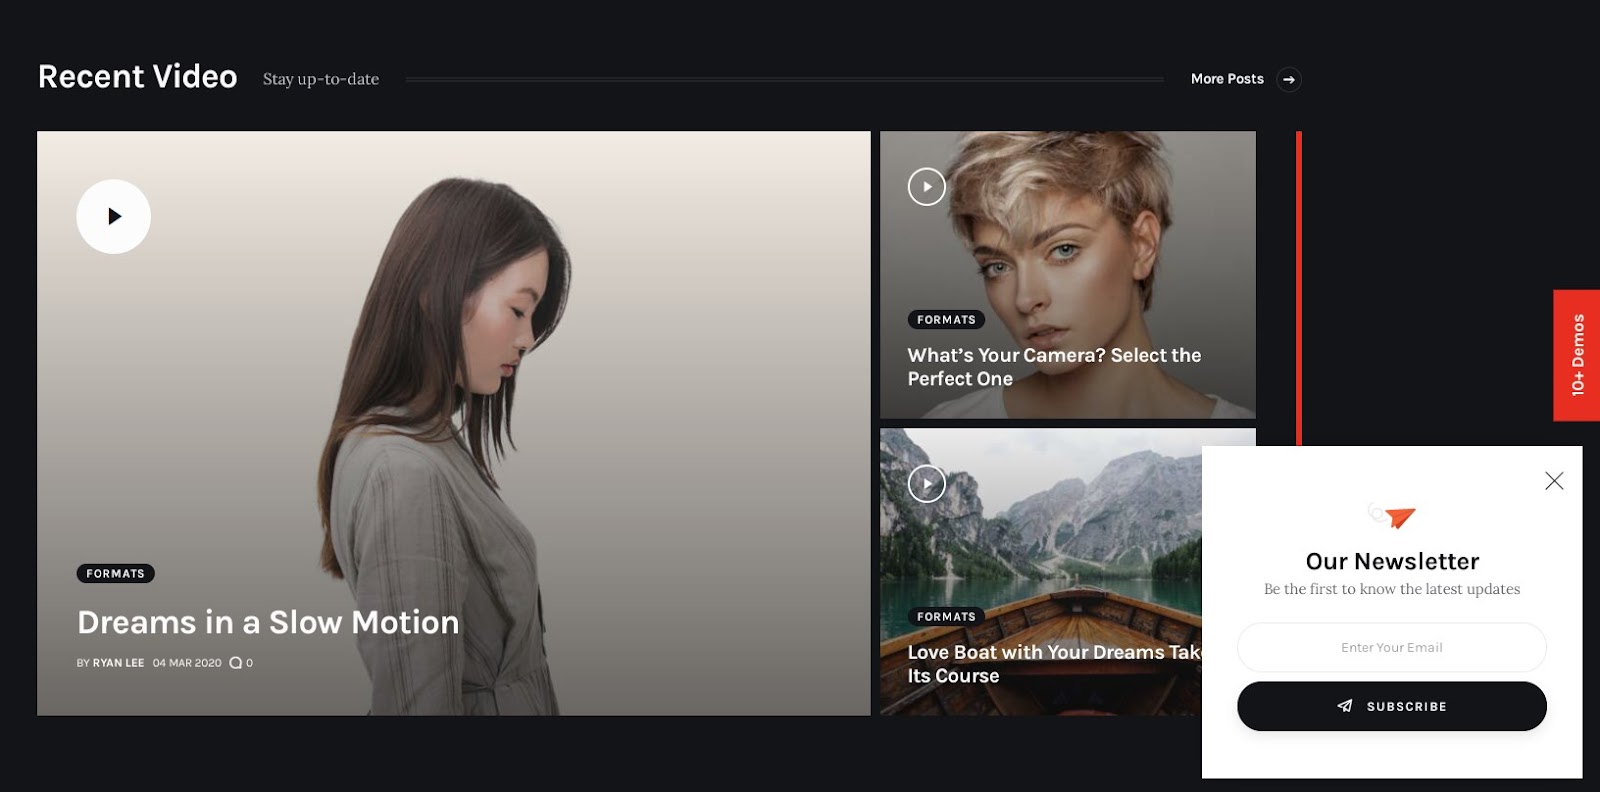Open Love Boat with Your Dreams title
The height and width of the screenshot is (792, 1600).
pyautogui.click(x=1054, y=664)
